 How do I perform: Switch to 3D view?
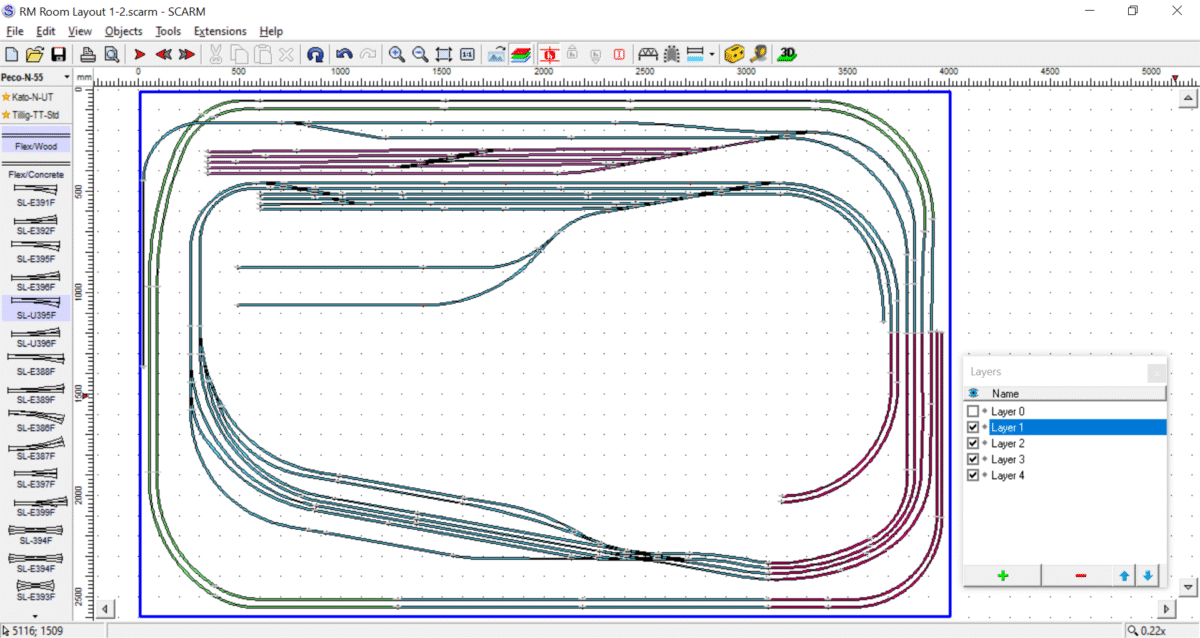(x=788, y=54)
